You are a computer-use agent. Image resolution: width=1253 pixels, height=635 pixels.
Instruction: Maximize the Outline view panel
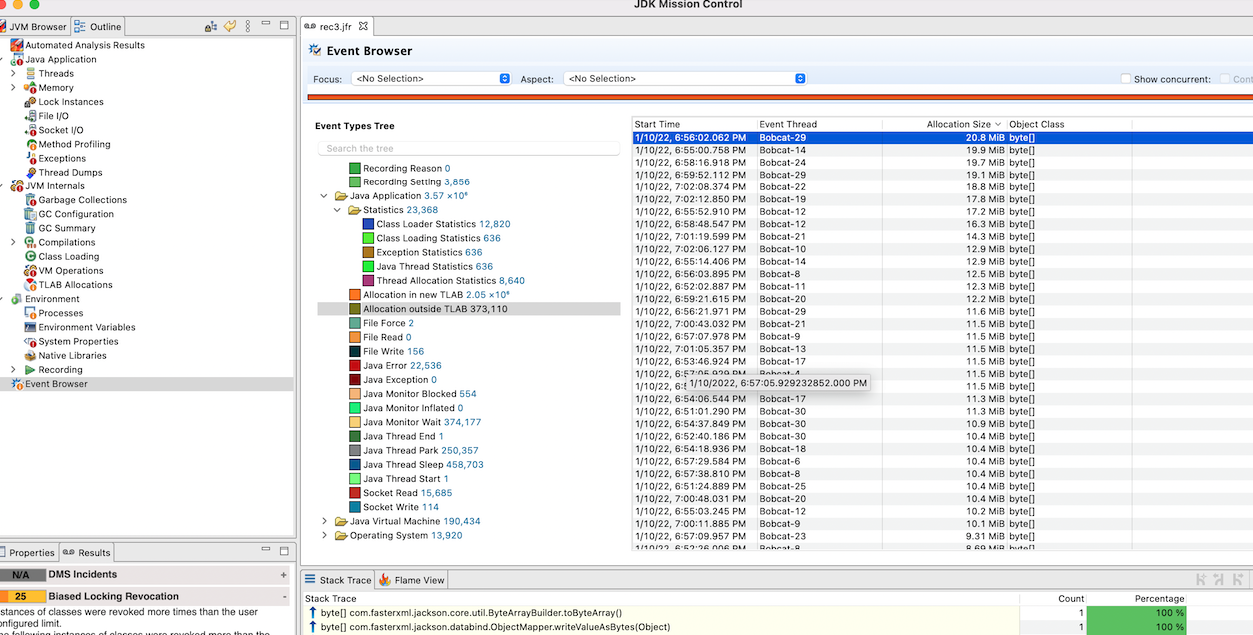(285, 25)
